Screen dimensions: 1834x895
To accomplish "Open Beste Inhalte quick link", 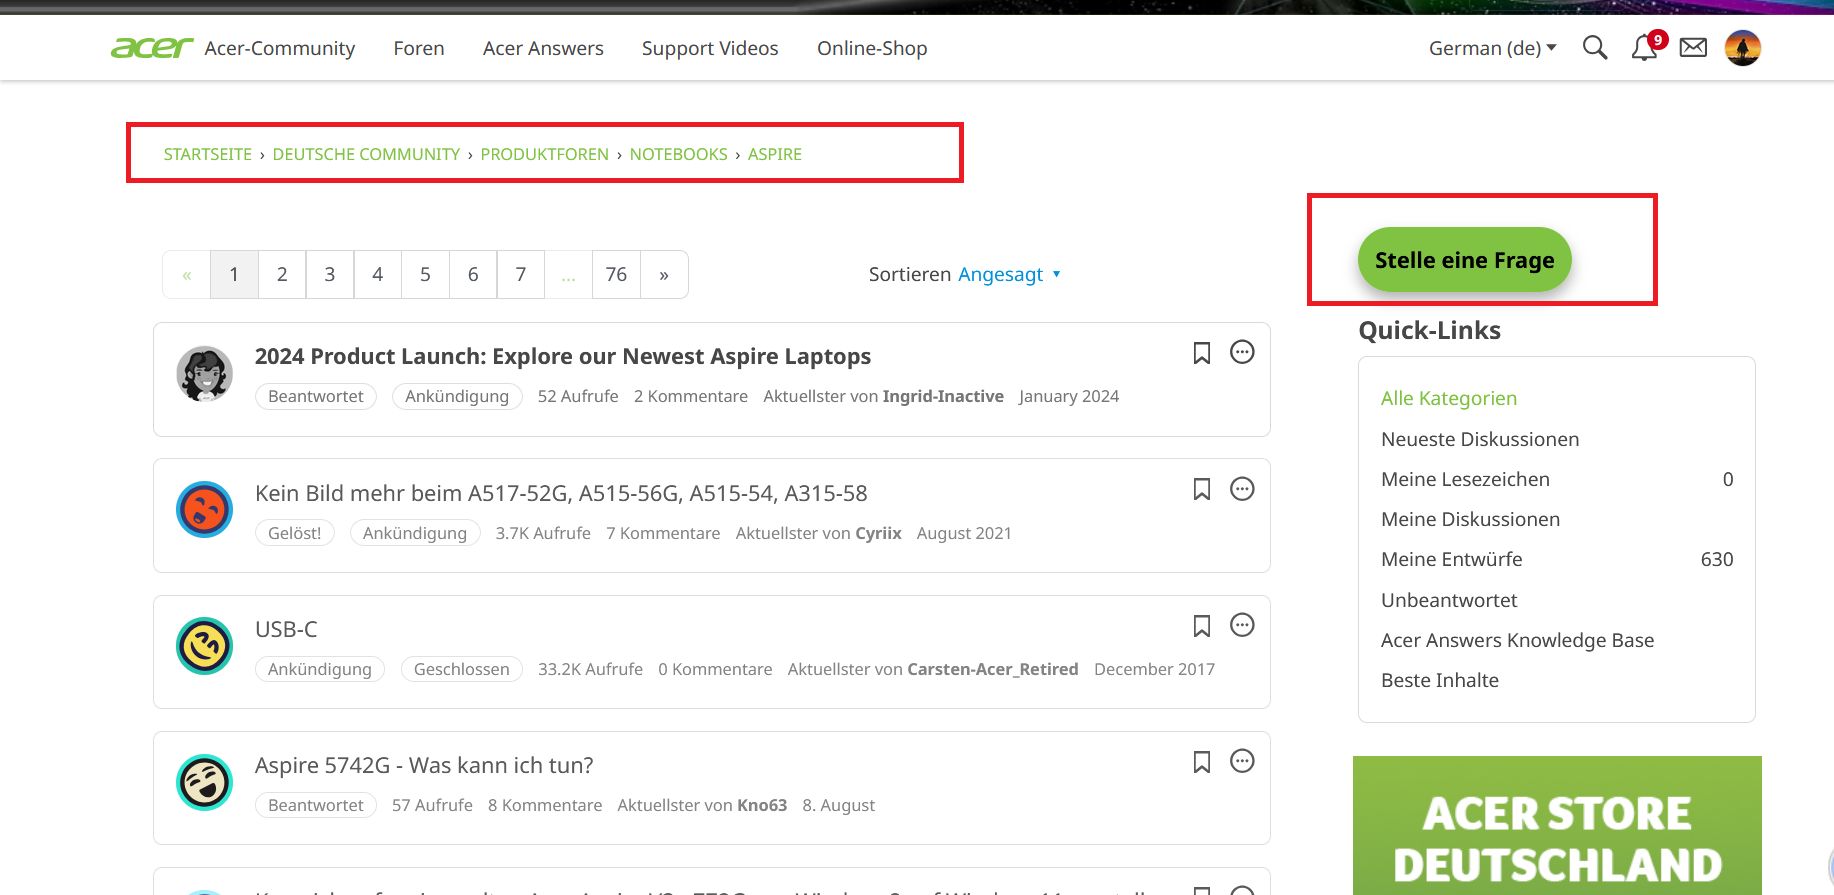I will click(x=1440, y=680).
